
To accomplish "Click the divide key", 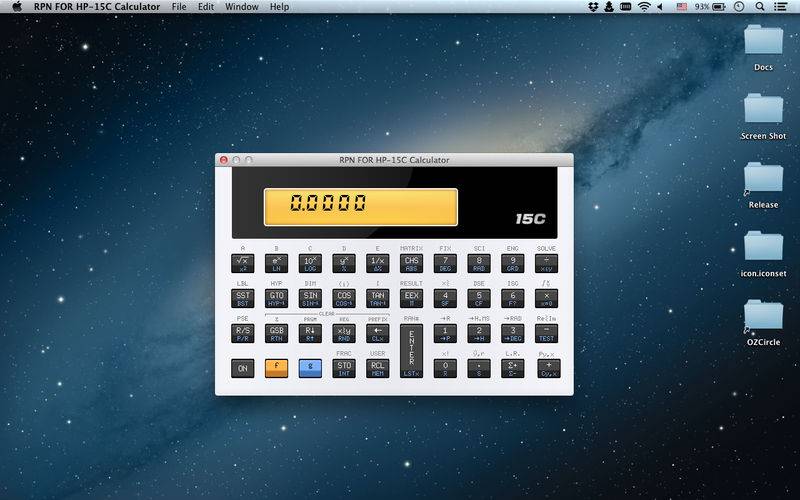I will 546,264.
